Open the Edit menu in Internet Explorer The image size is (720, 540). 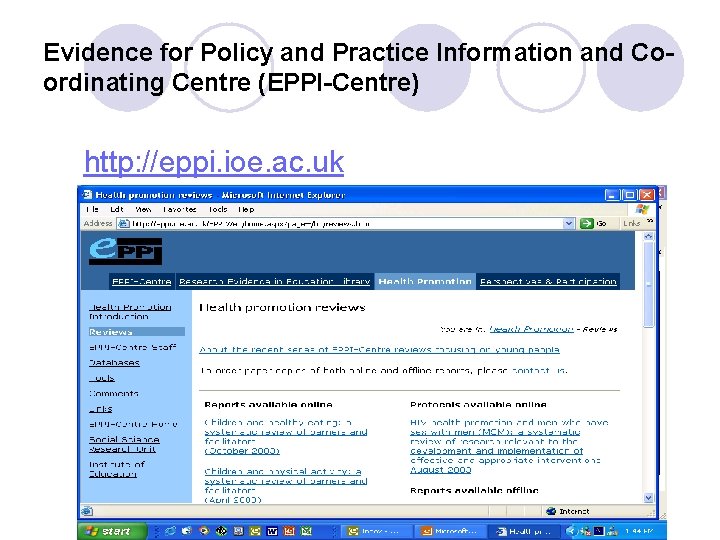(117, 209)
